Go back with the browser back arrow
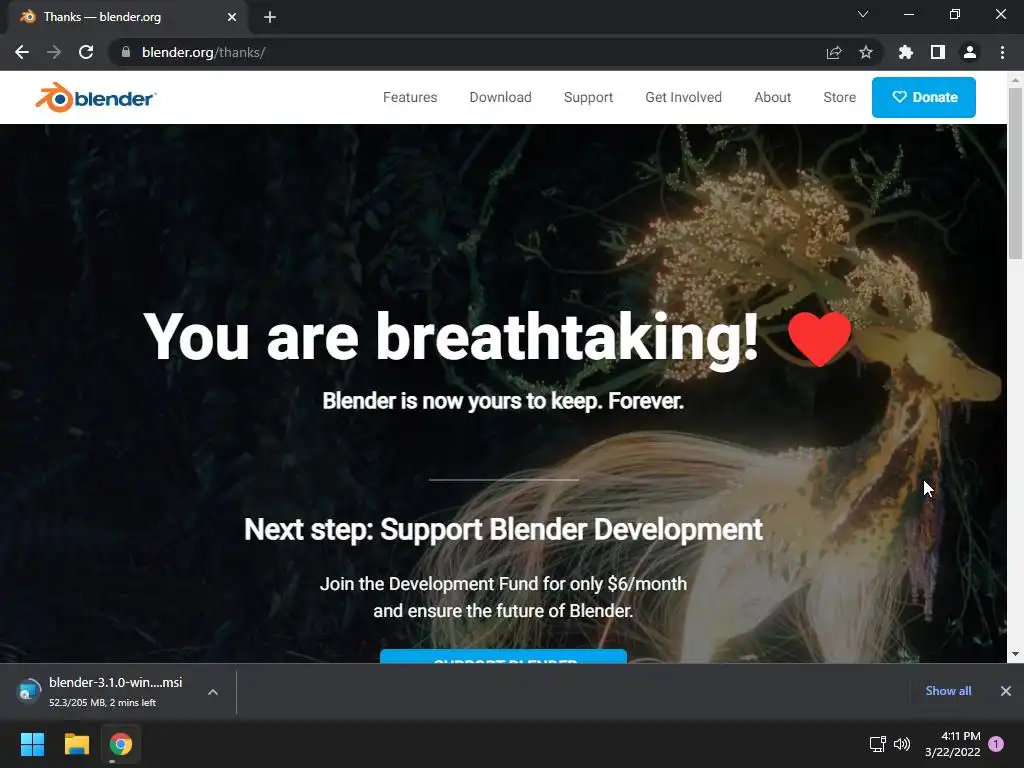The width and height of the screenshot is (1024, 768). (x=22, y=52)
